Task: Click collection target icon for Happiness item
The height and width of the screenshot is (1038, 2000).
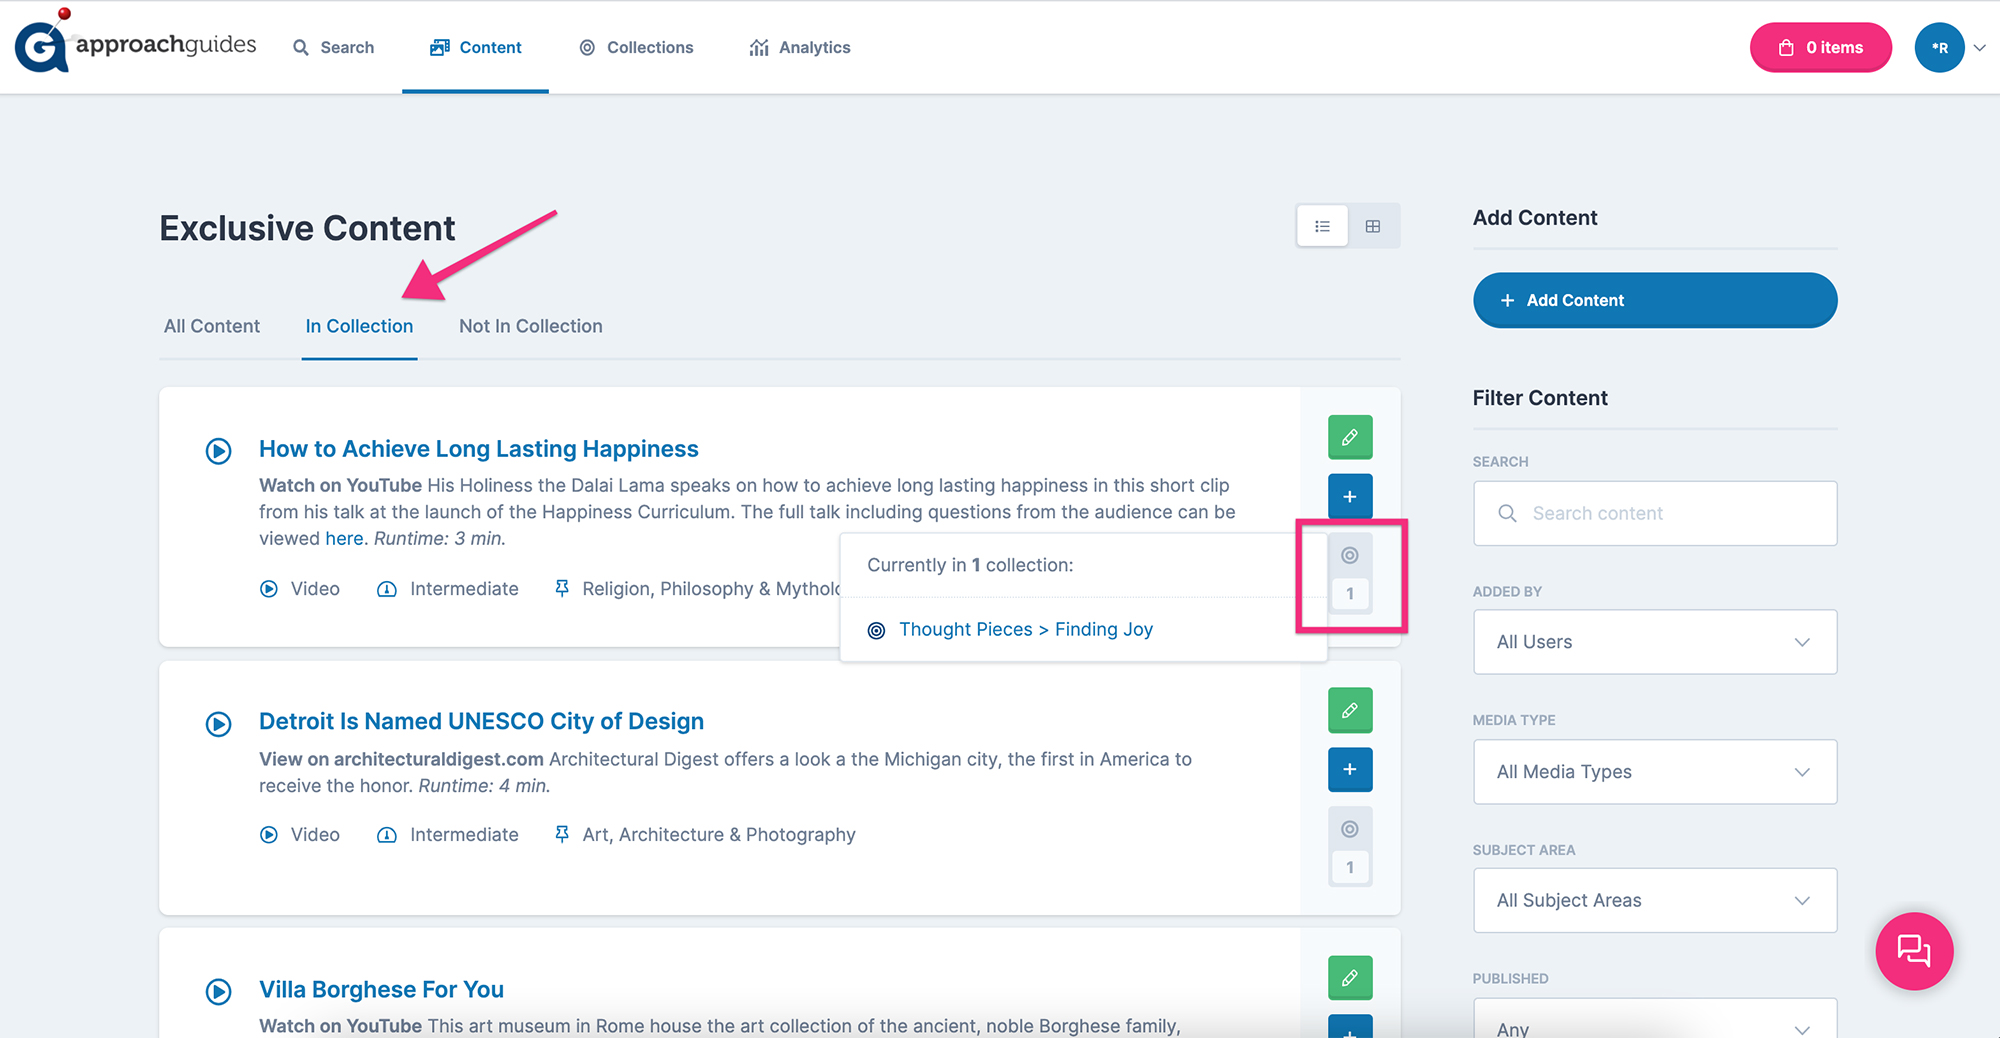Action: click(1350, 555)
